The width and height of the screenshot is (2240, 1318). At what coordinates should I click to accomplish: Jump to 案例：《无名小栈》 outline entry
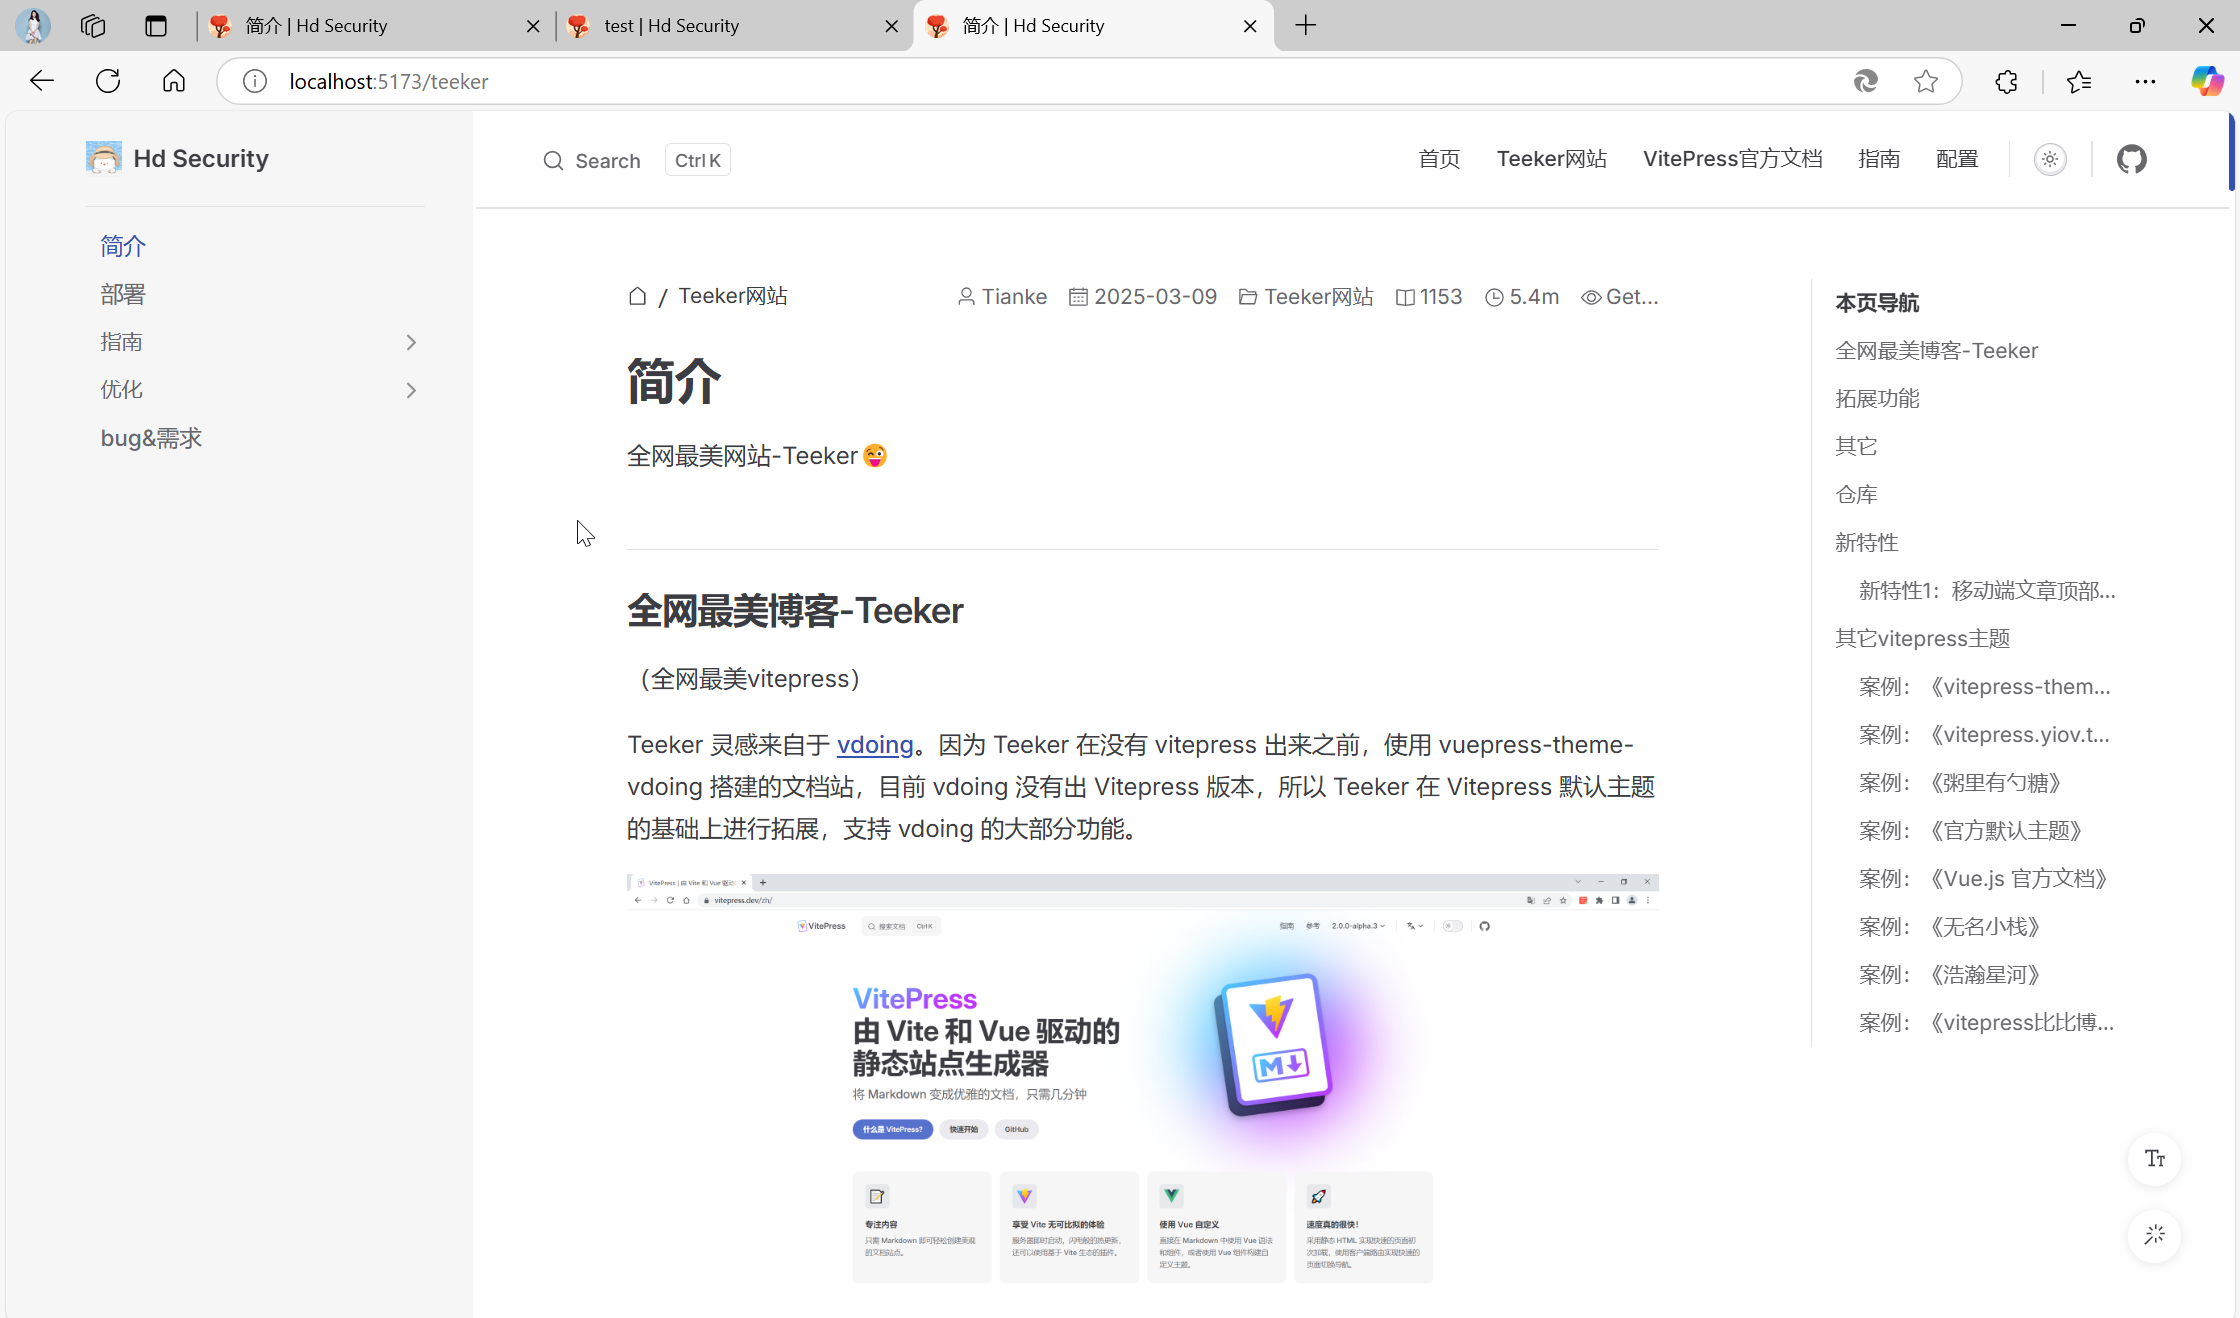point(1949,927)
